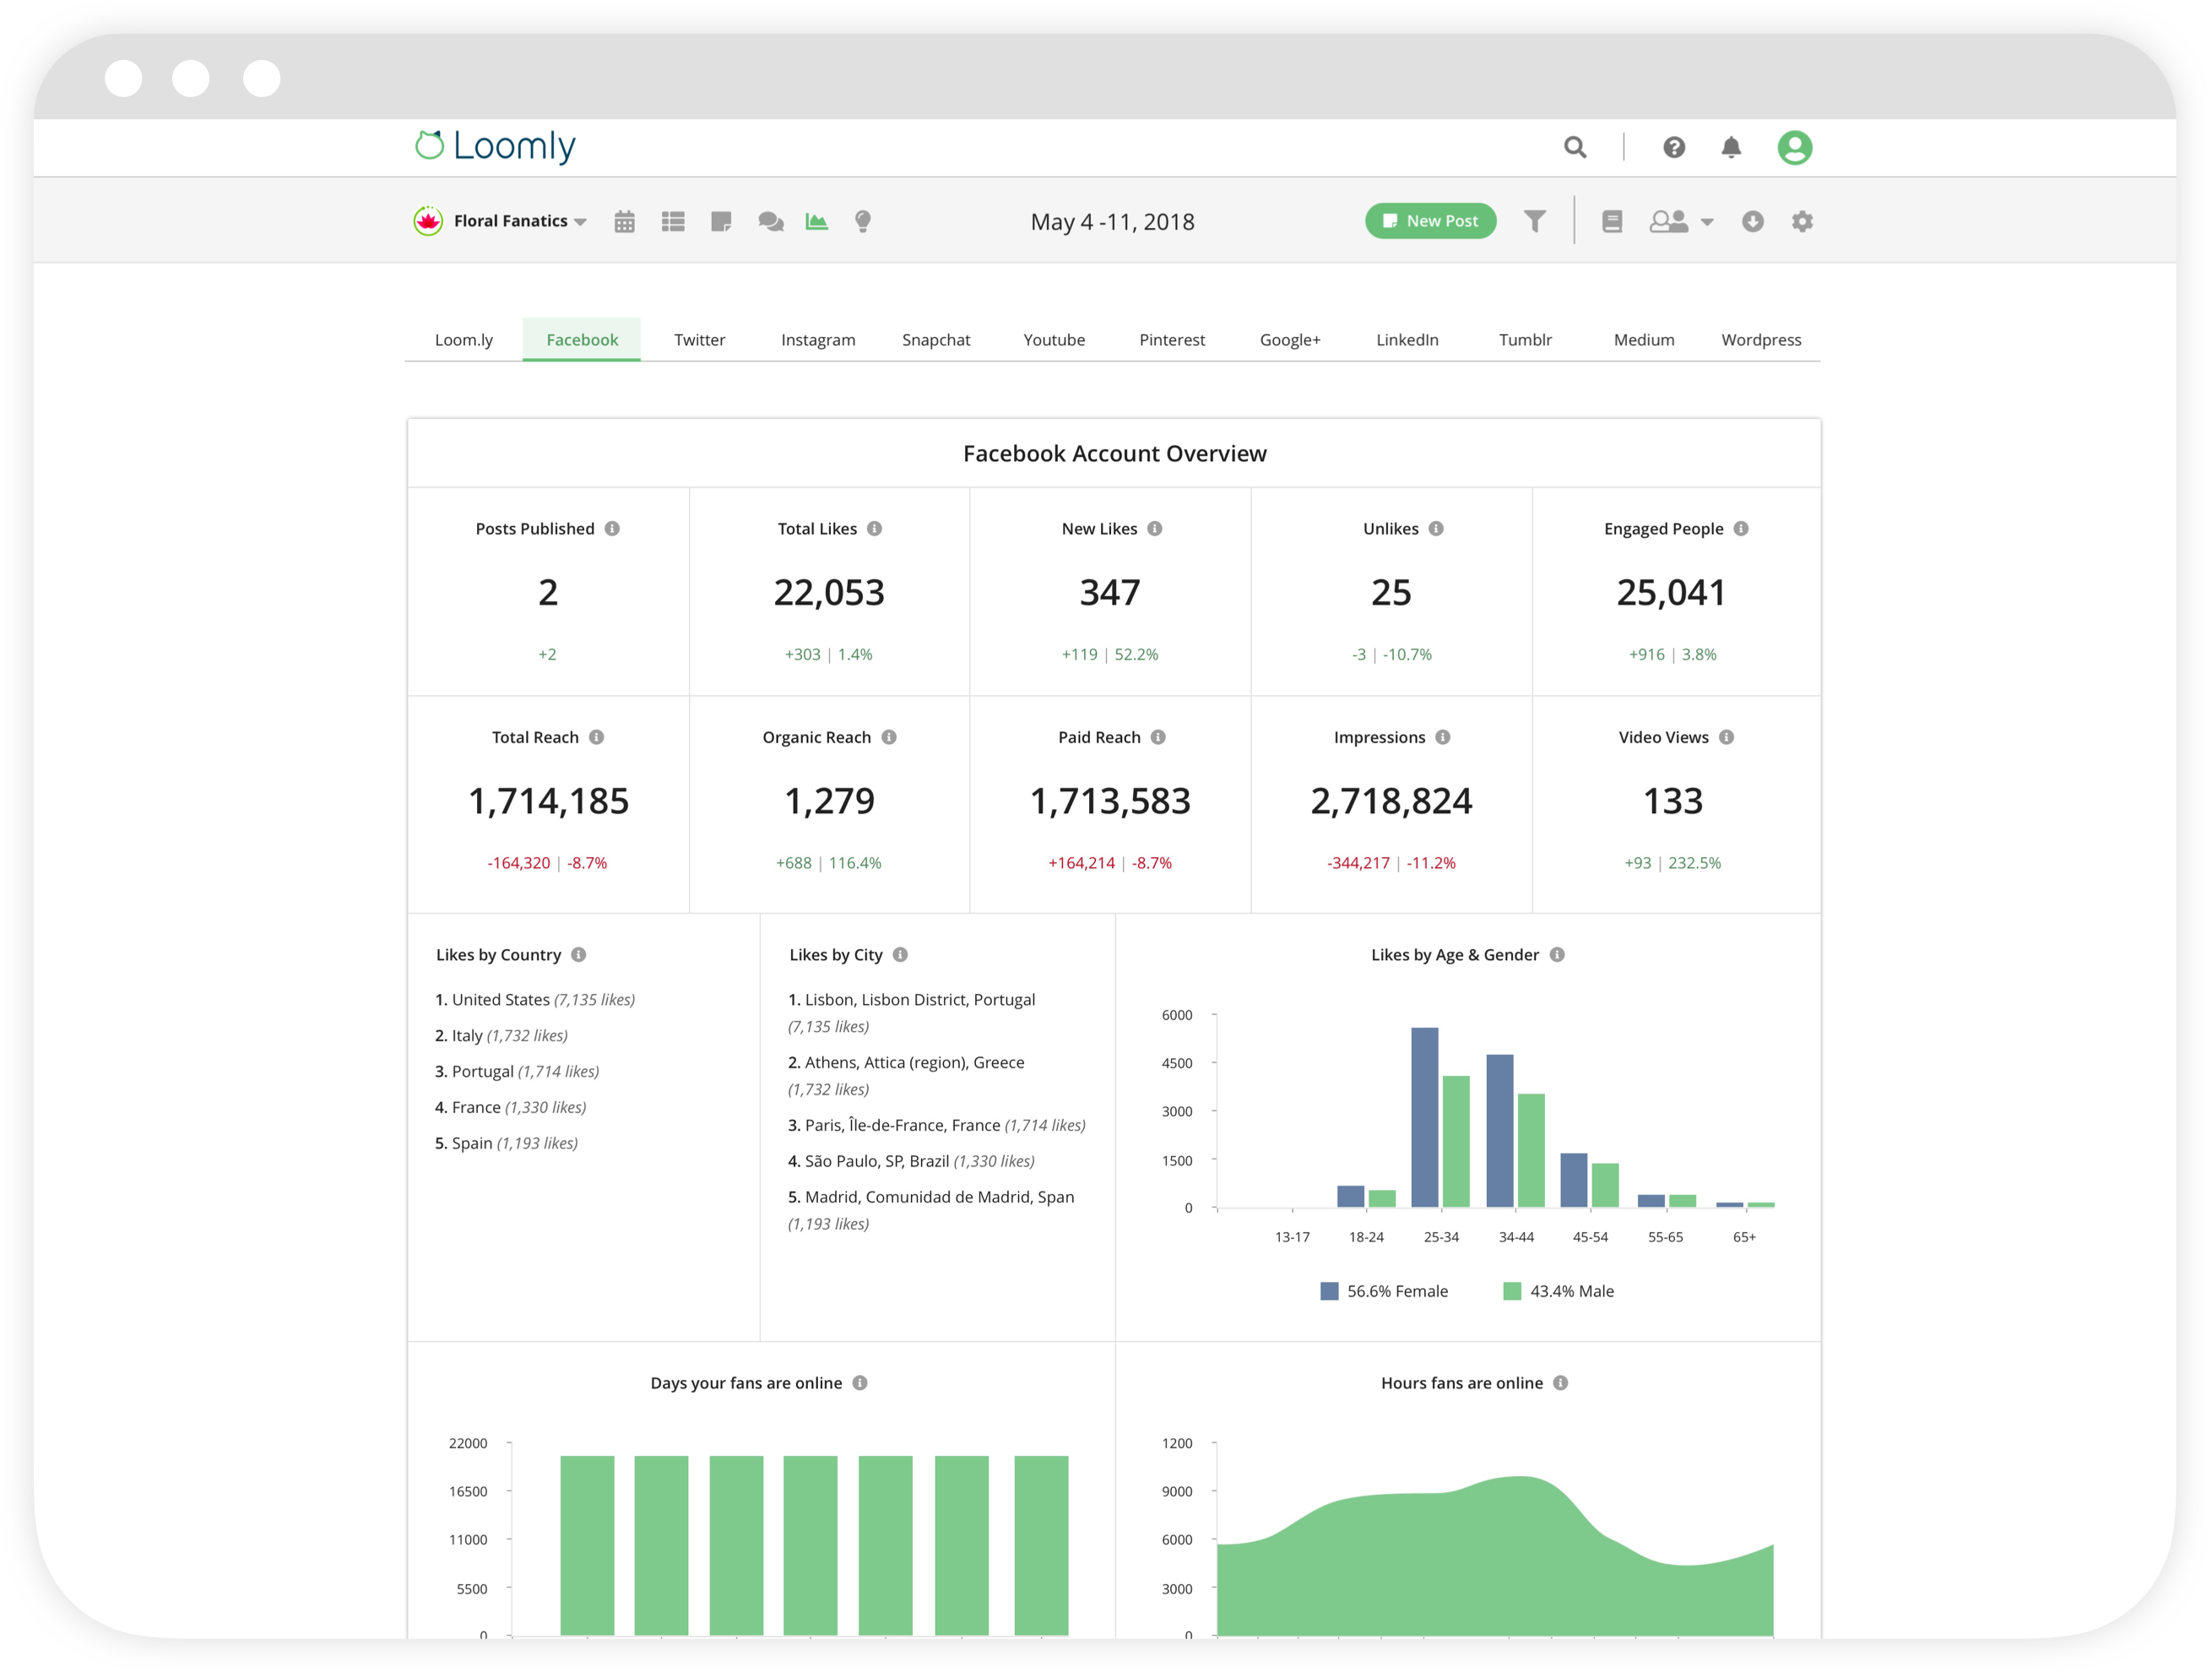Click the New Post button
This screenshot has width=2212, height=1672.
1430,221
